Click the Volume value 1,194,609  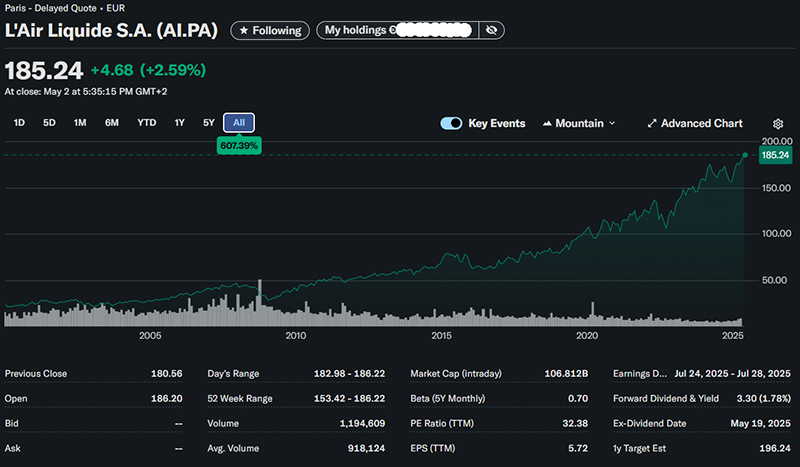(362, 424)
